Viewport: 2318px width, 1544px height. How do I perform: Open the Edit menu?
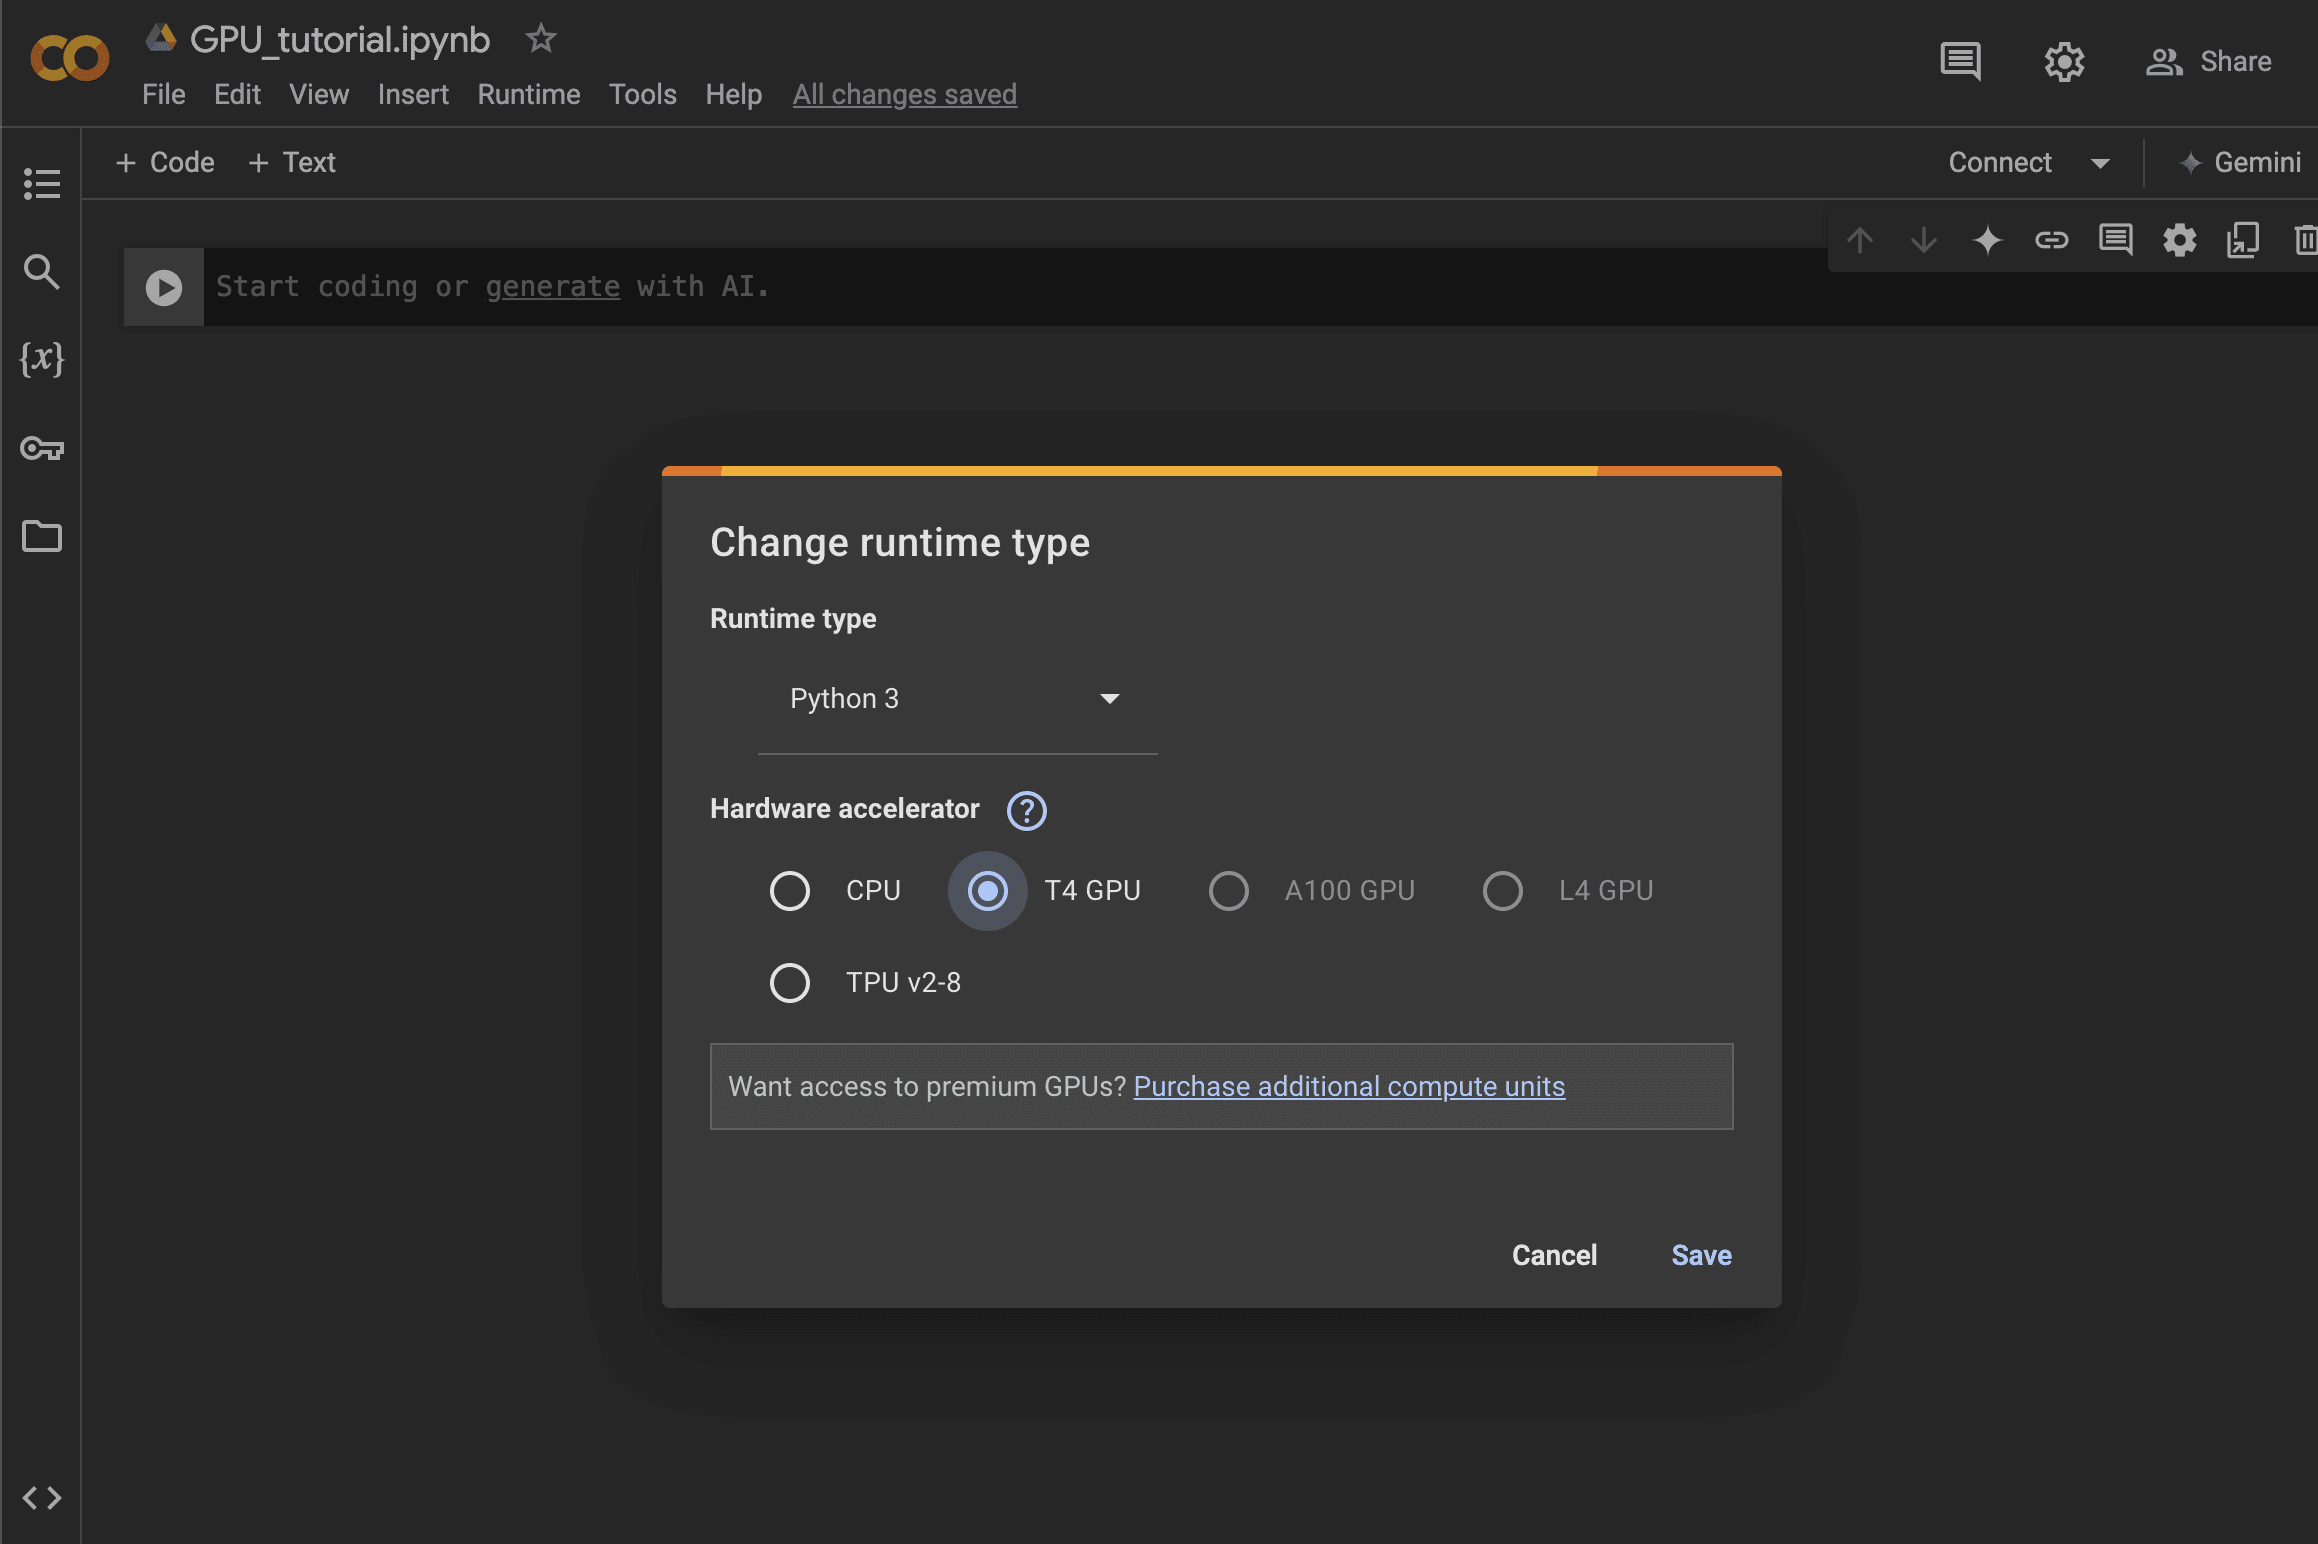coord(237,95)
